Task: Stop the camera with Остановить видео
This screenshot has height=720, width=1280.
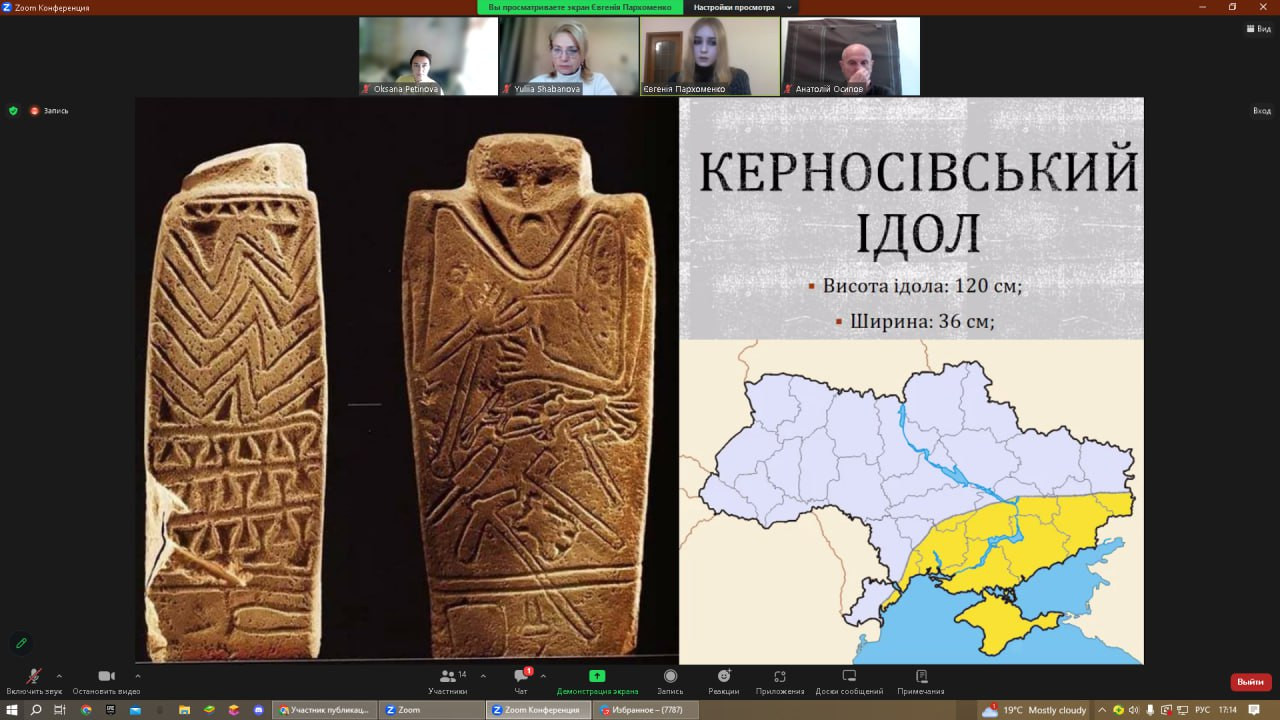Action: 106,682
